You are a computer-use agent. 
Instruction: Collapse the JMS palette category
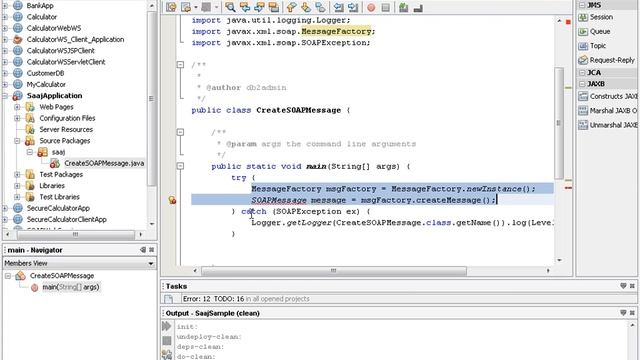[582, 5]
